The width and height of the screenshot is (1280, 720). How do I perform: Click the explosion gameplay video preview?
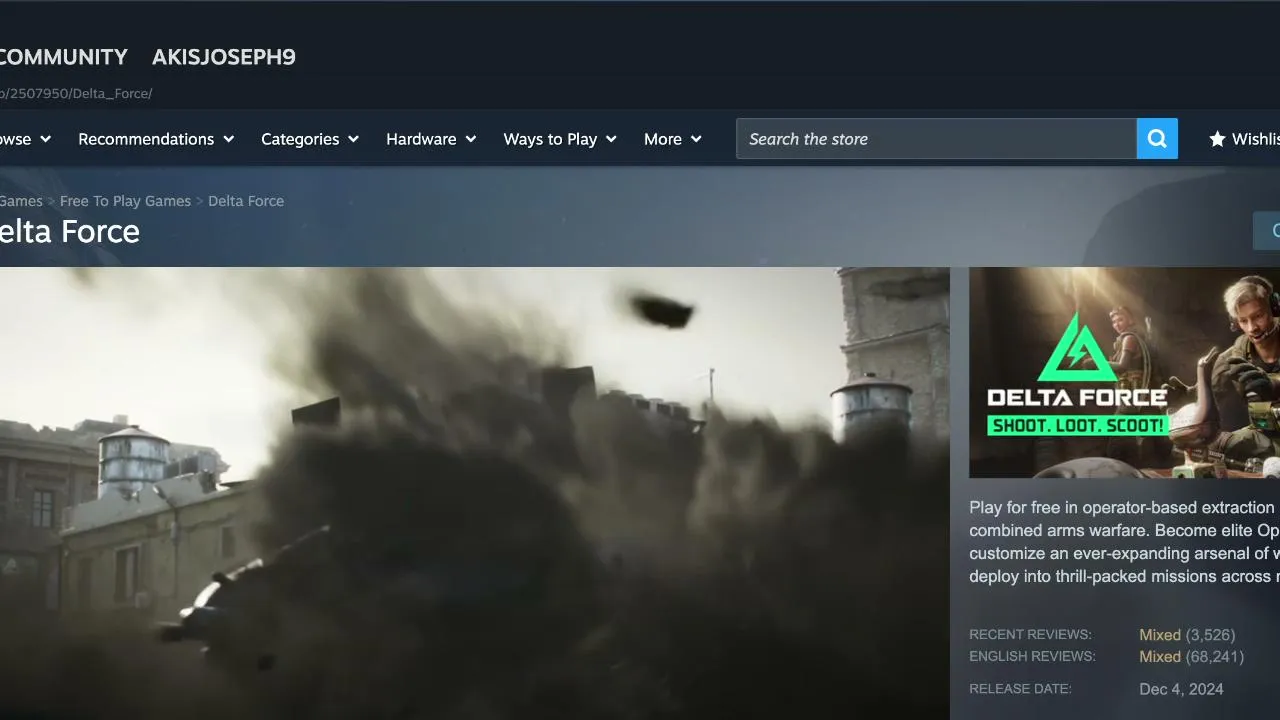[x=474, y=493]
